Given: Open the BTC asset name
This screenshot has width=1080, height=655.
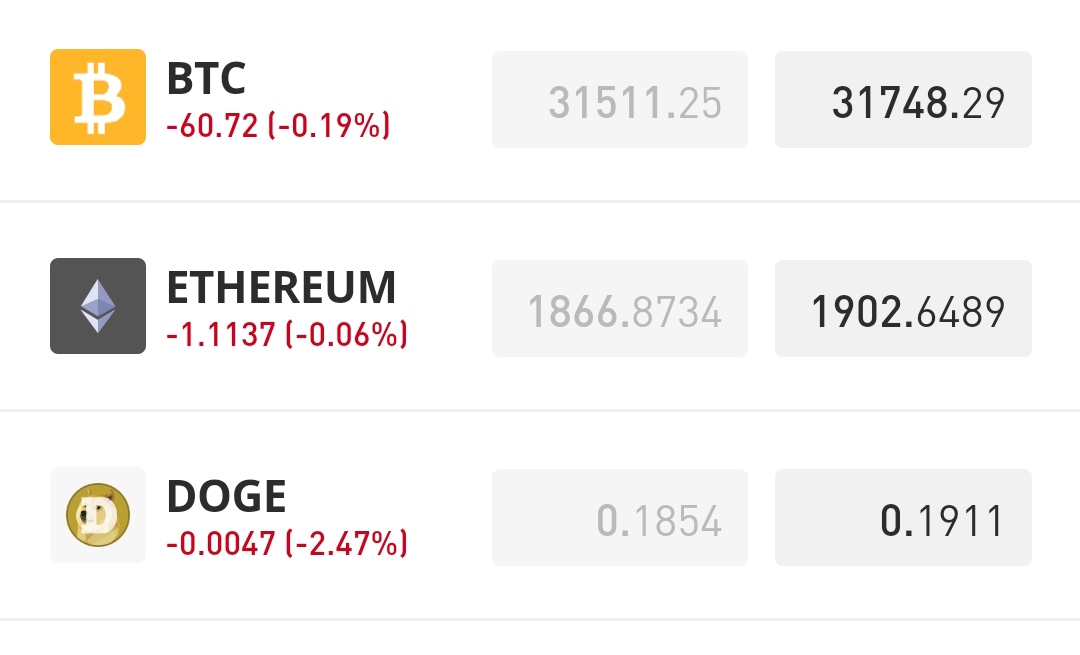Looking at the screenshot, I should (206, 78).
